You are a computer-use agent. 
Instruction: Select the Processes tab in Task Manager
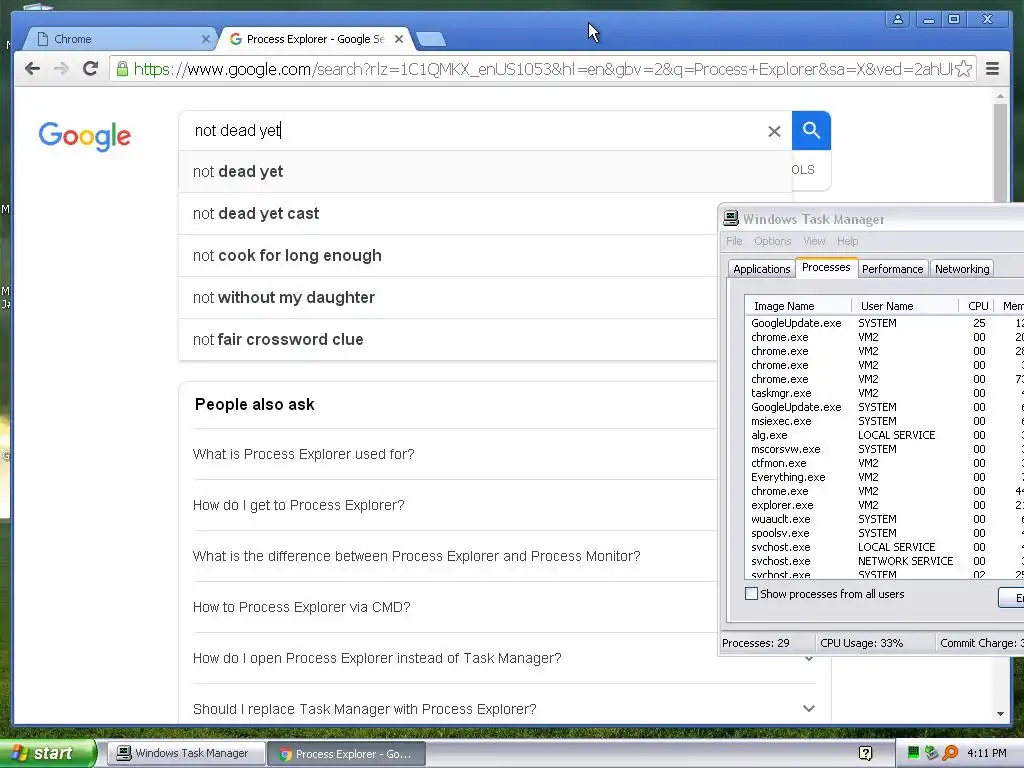pyautogui.click(x=826, y=267)
